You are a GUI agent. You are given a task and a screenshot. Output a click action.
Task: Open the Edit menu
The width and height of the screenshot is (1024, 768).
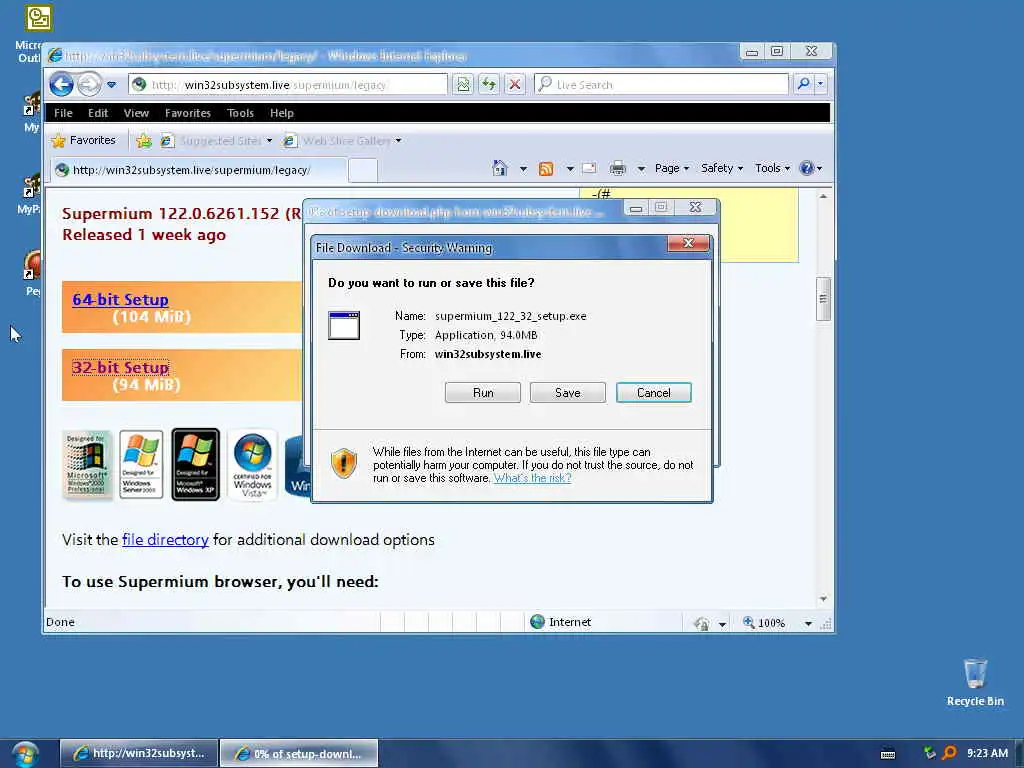pos(98,113)
